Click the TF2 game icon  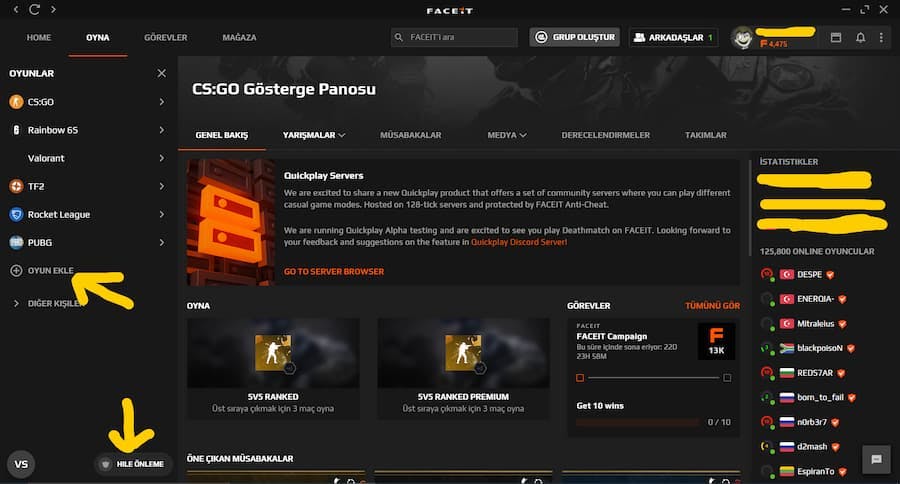[x=16, y=186]
